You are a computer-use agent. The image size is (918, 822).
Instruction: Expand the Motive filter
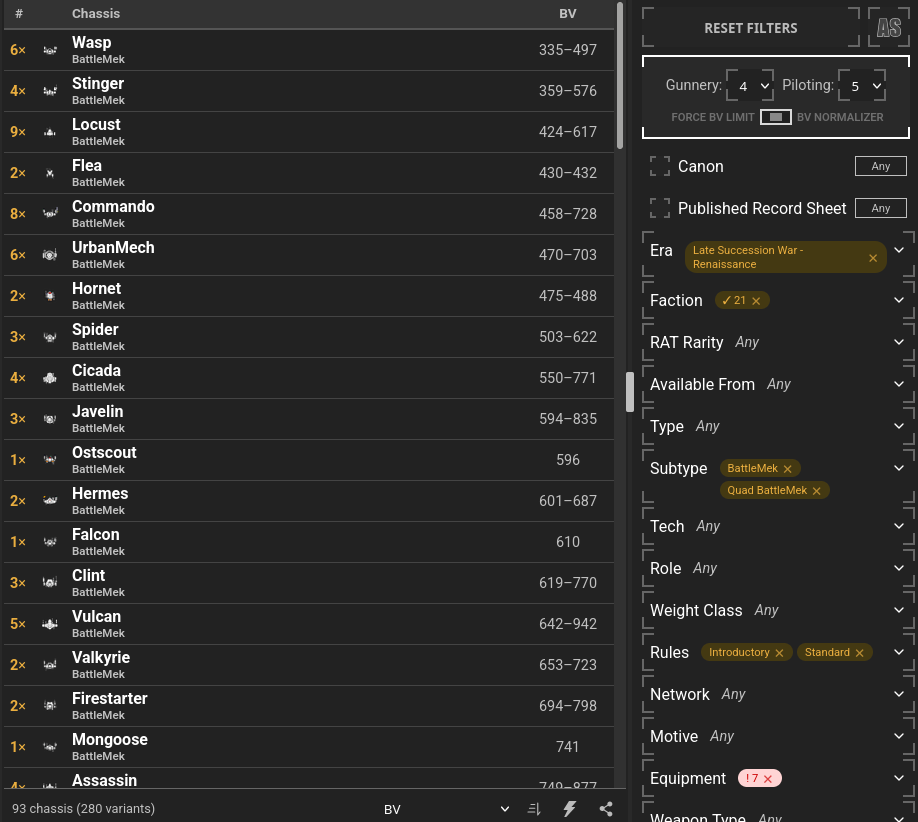899,736
